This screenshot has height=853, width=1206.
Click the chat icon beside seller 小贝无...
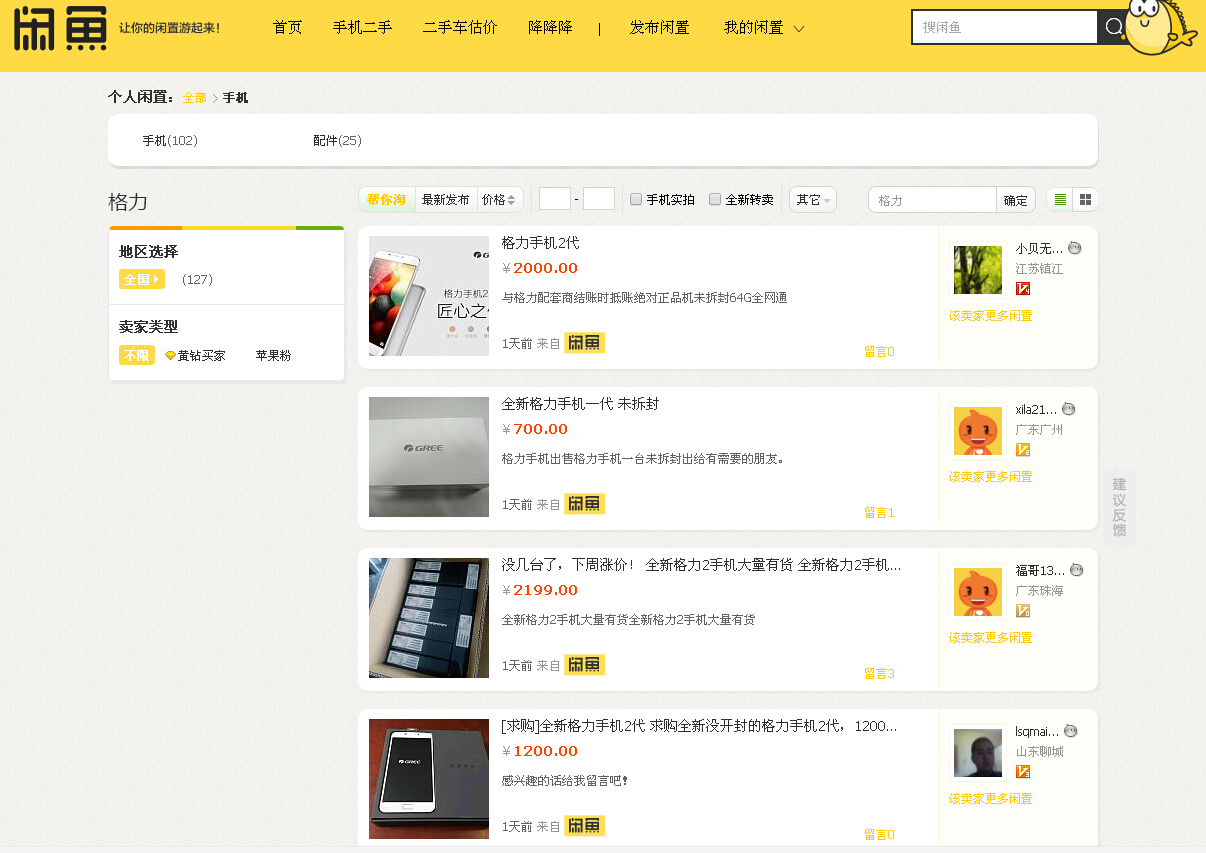(1075, 248)
